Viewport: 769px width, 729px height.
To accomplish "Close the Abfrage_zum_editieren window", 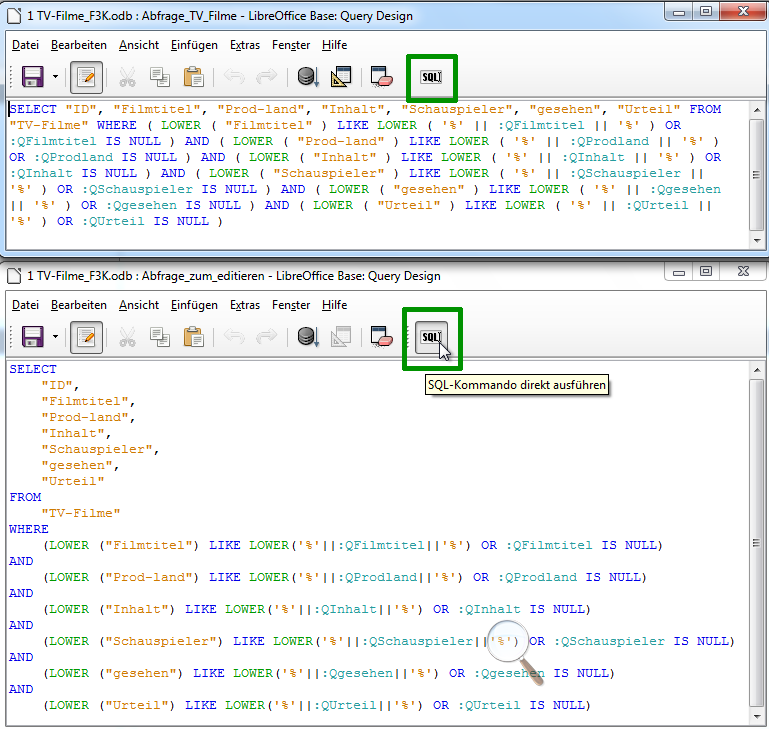I will point(743,271).
